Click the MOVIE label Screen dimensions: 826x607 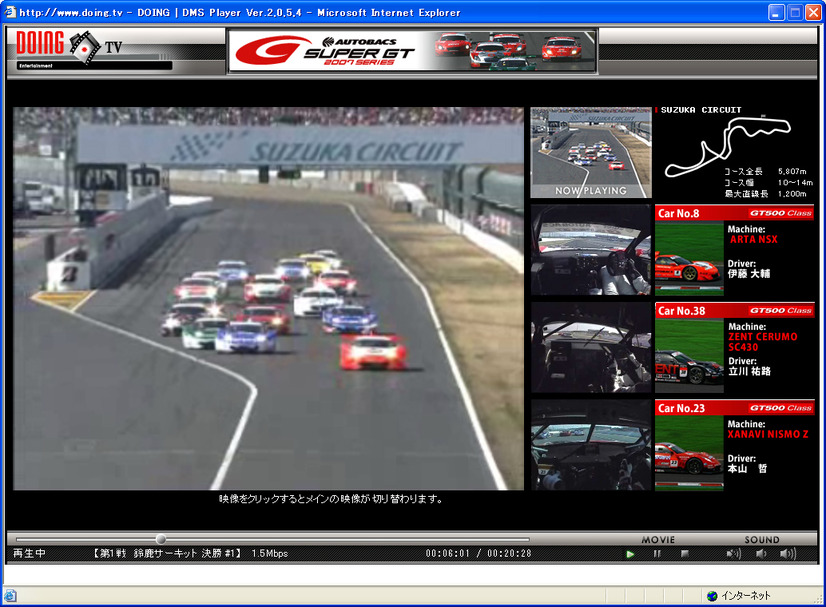(658, 540)
